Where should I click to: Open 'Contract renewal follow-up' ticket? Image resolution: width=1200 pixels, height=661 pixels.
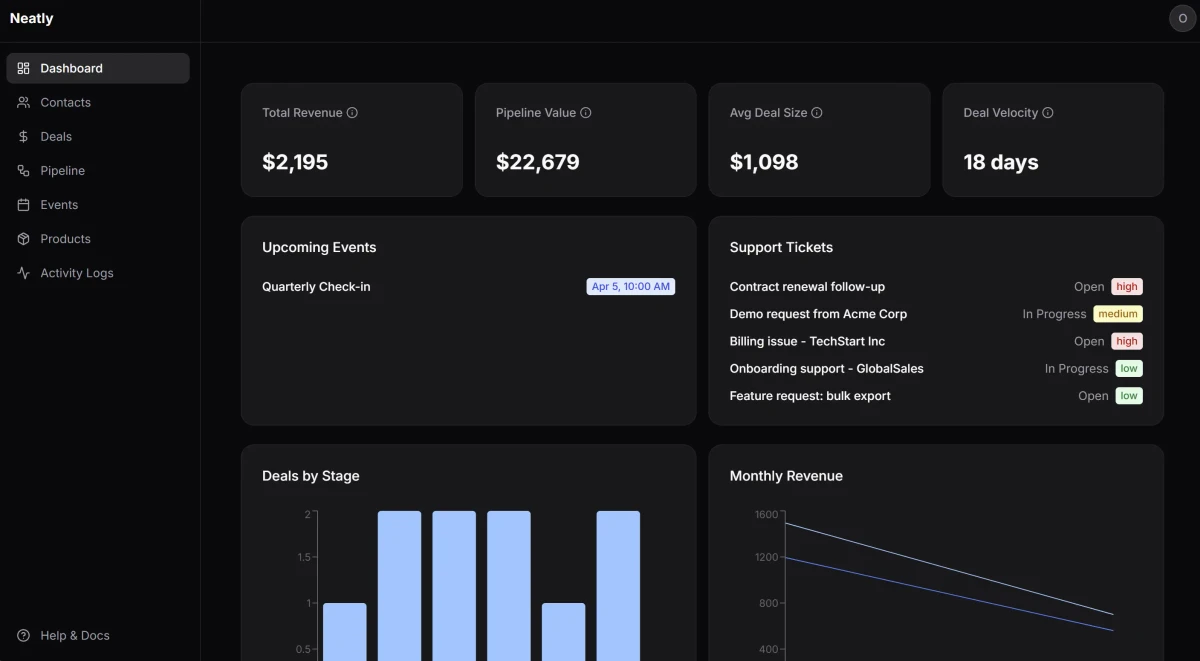(x=807, y=287)
